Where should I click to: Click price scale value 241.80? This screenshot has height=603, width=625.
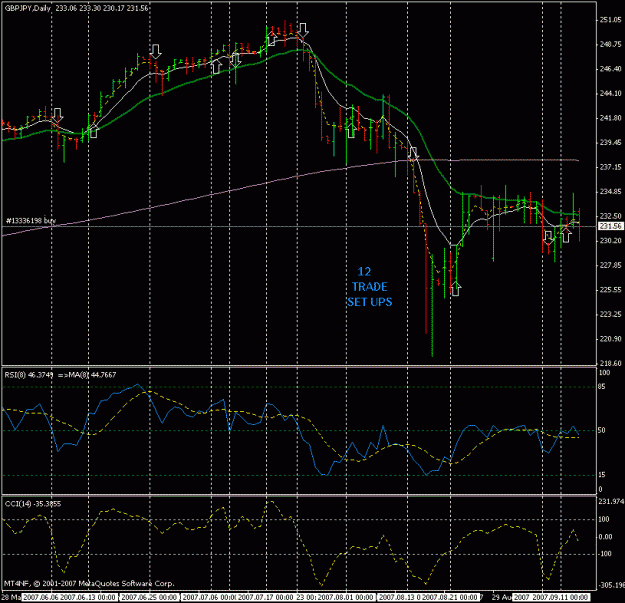click(x=610, y=118)
